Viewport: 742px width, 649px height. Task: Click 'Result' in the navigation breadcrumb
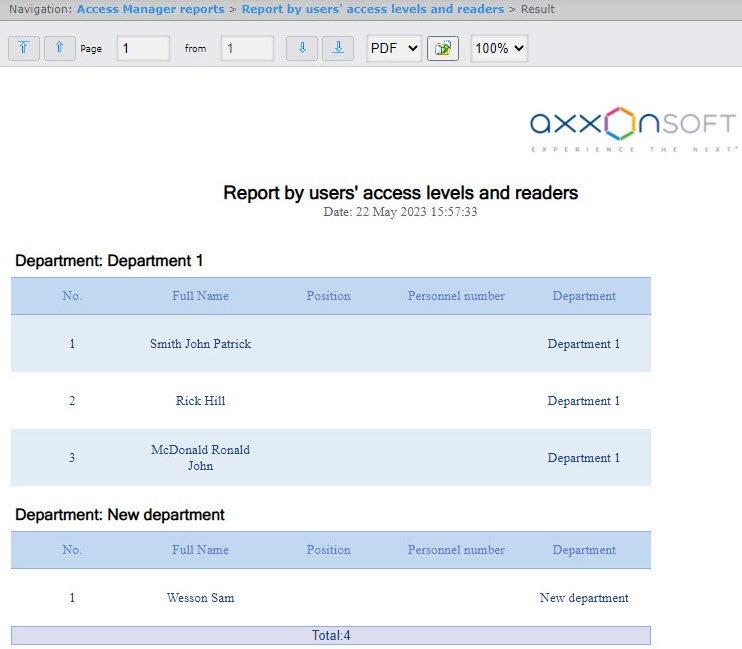(x=538, y=9)
